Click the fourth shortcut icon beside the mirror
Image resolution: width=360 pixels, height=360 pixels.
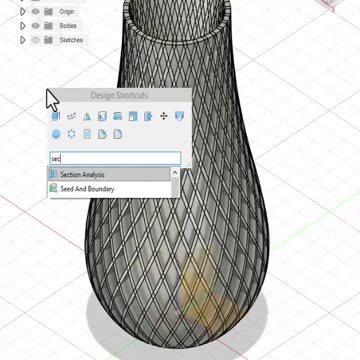(x=102, y=116)
